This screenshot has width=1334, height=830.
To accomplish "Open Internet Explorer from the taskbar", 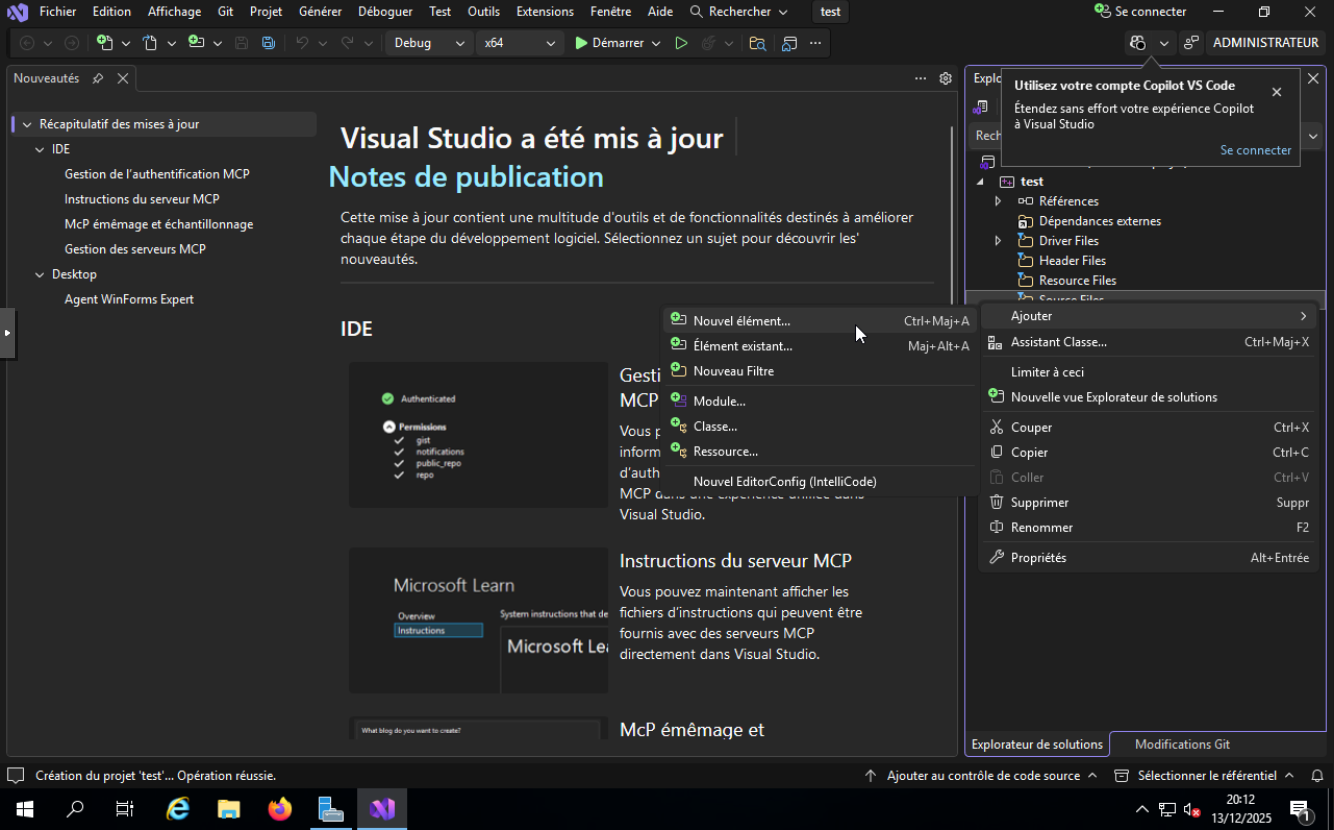I will (x=178, y=808).
